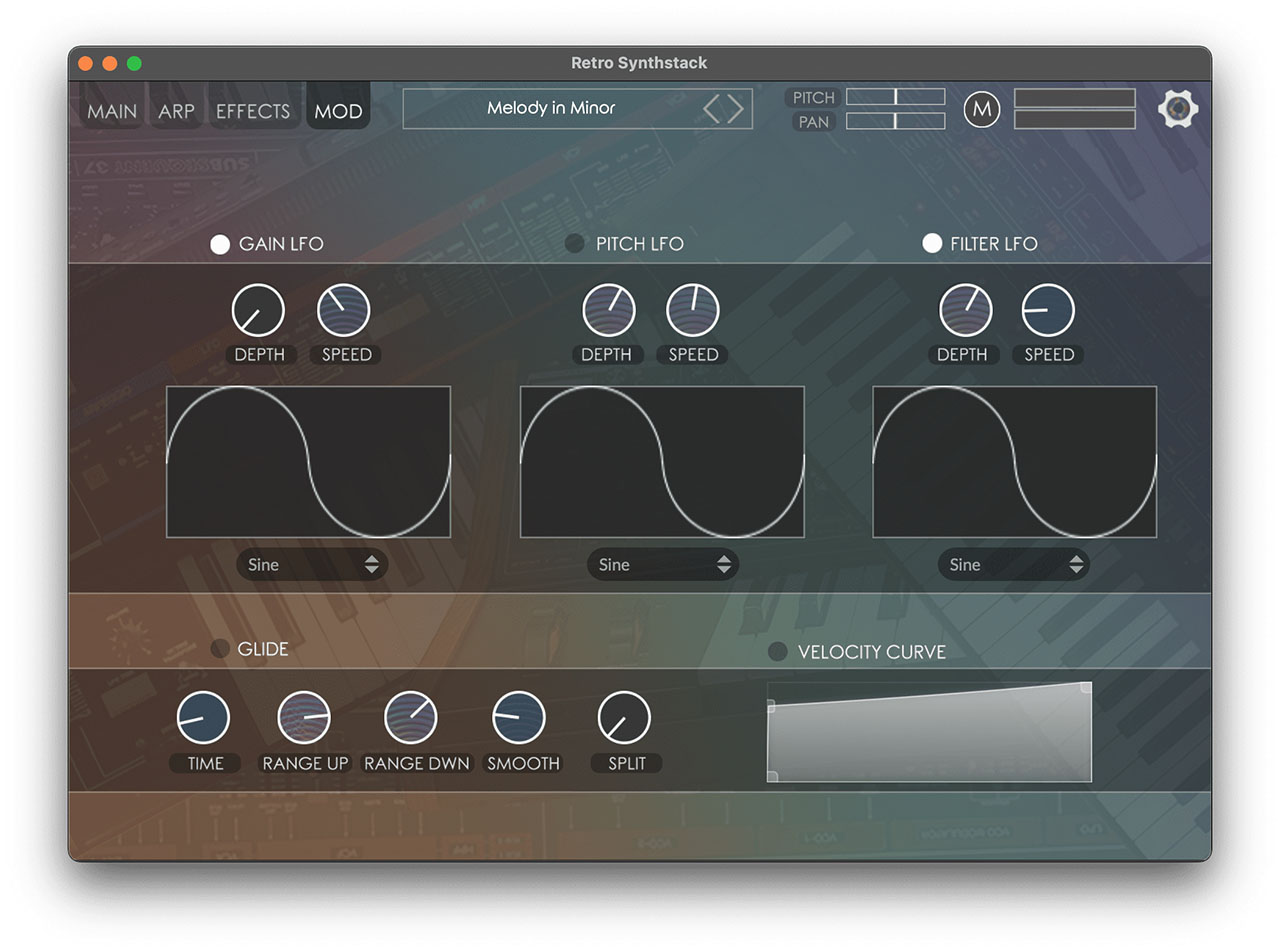The image size is (1280, 952).
Task: Switch to the MAIN tab
Action: [112, 111]
